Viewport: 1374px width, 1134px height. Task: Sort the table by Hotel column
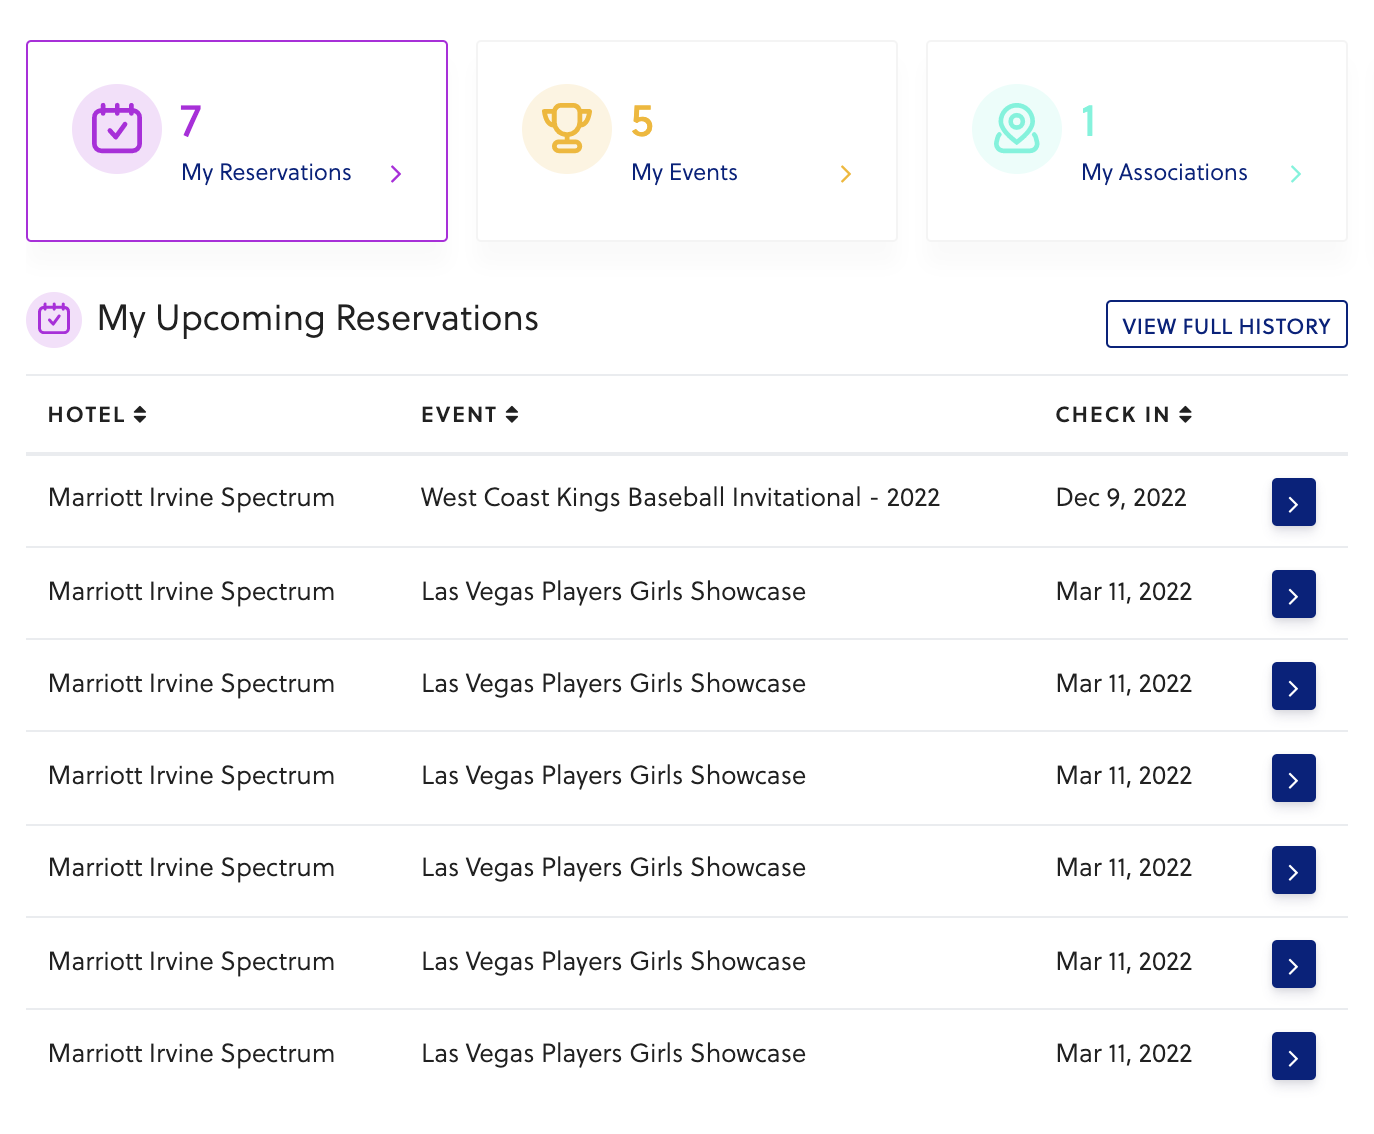pos(98,415)
